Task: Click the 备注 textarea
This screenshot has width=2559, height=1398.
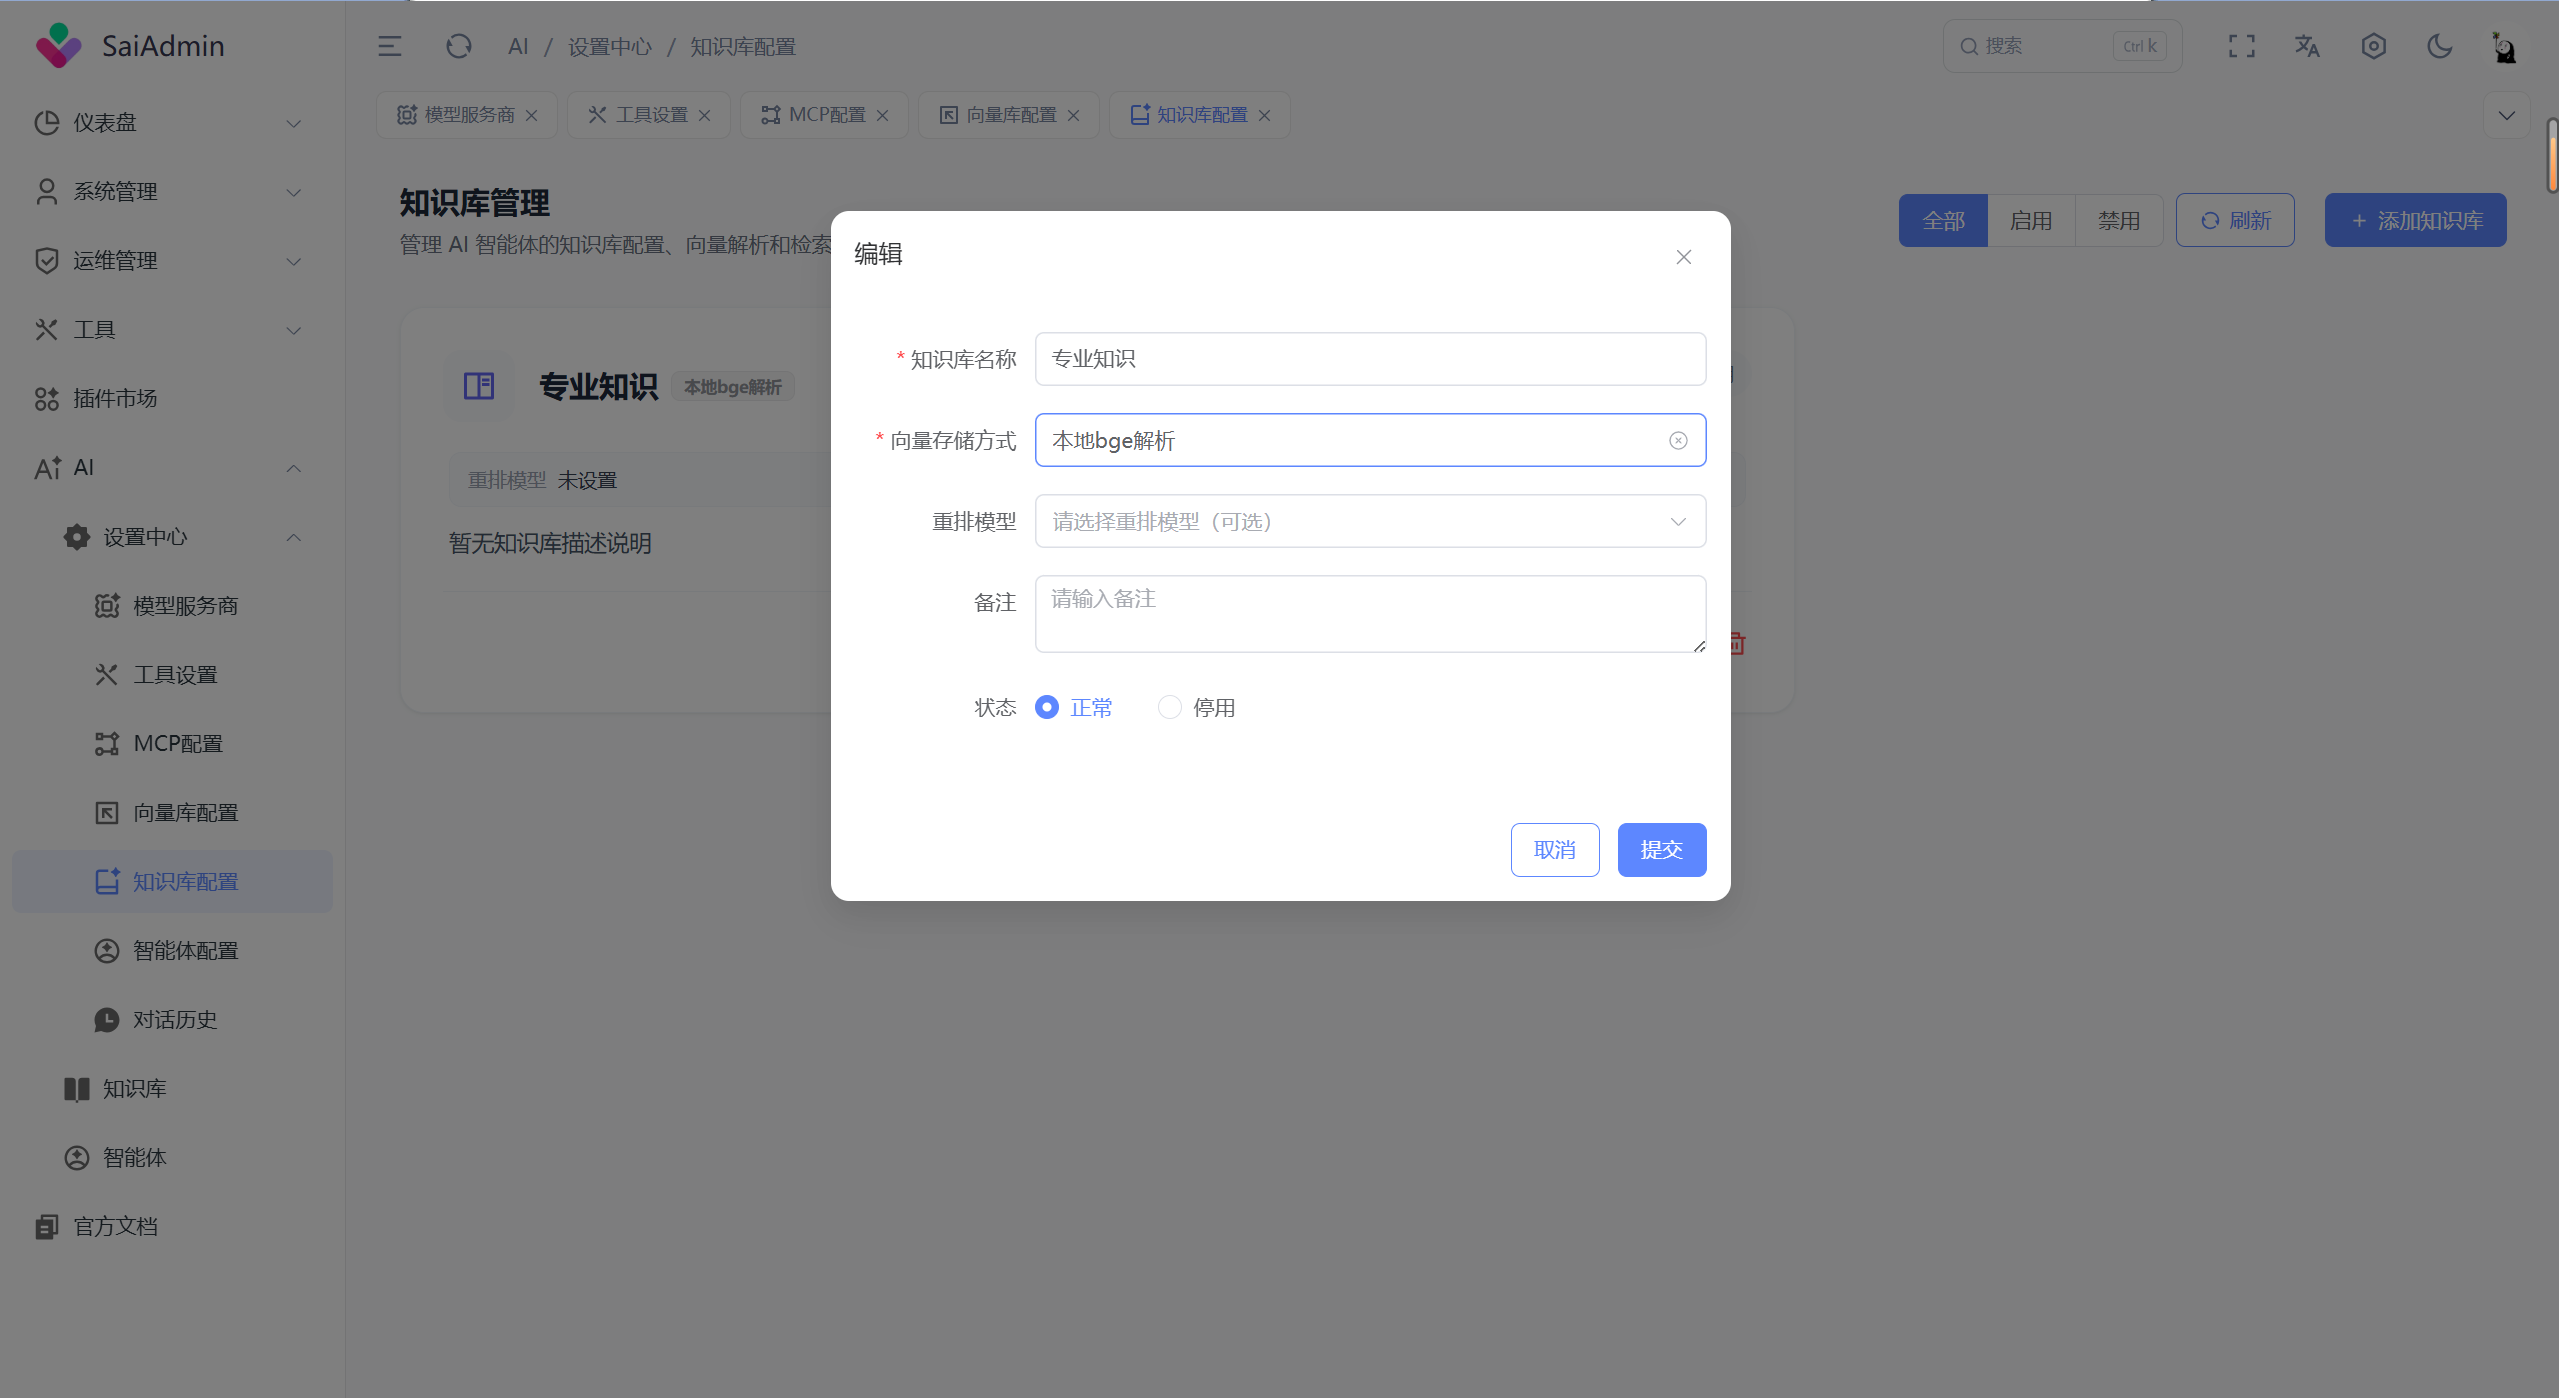Action: [1369, 613]
